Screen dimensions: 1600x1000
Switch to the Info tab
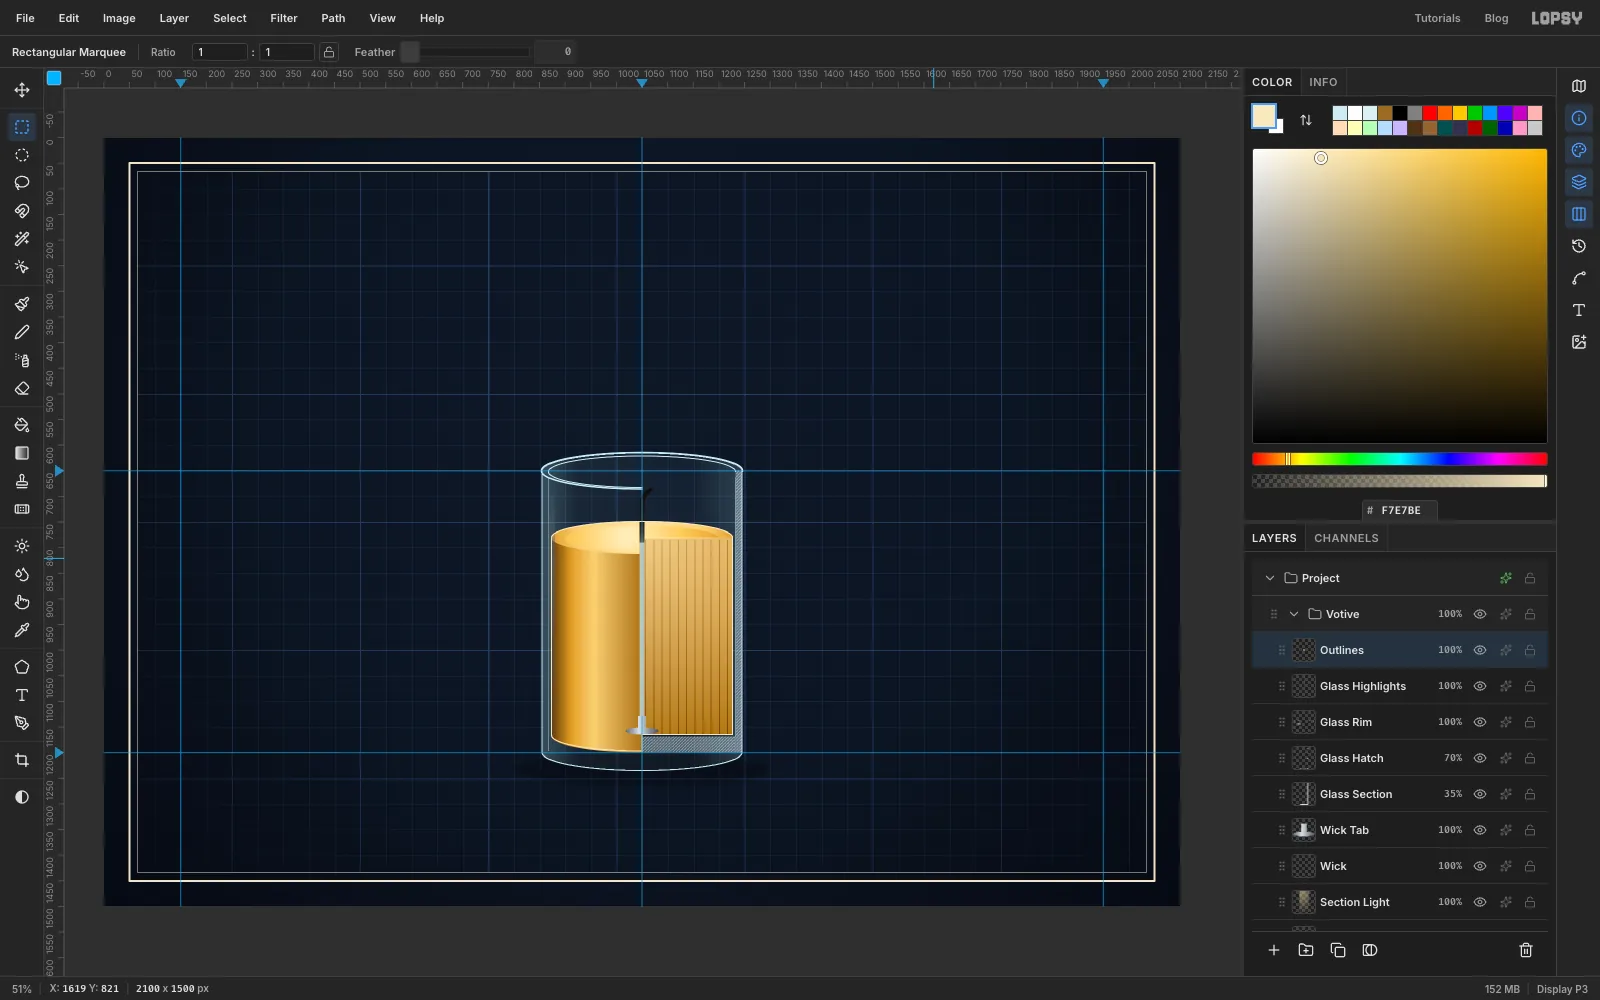point(1323,82)
